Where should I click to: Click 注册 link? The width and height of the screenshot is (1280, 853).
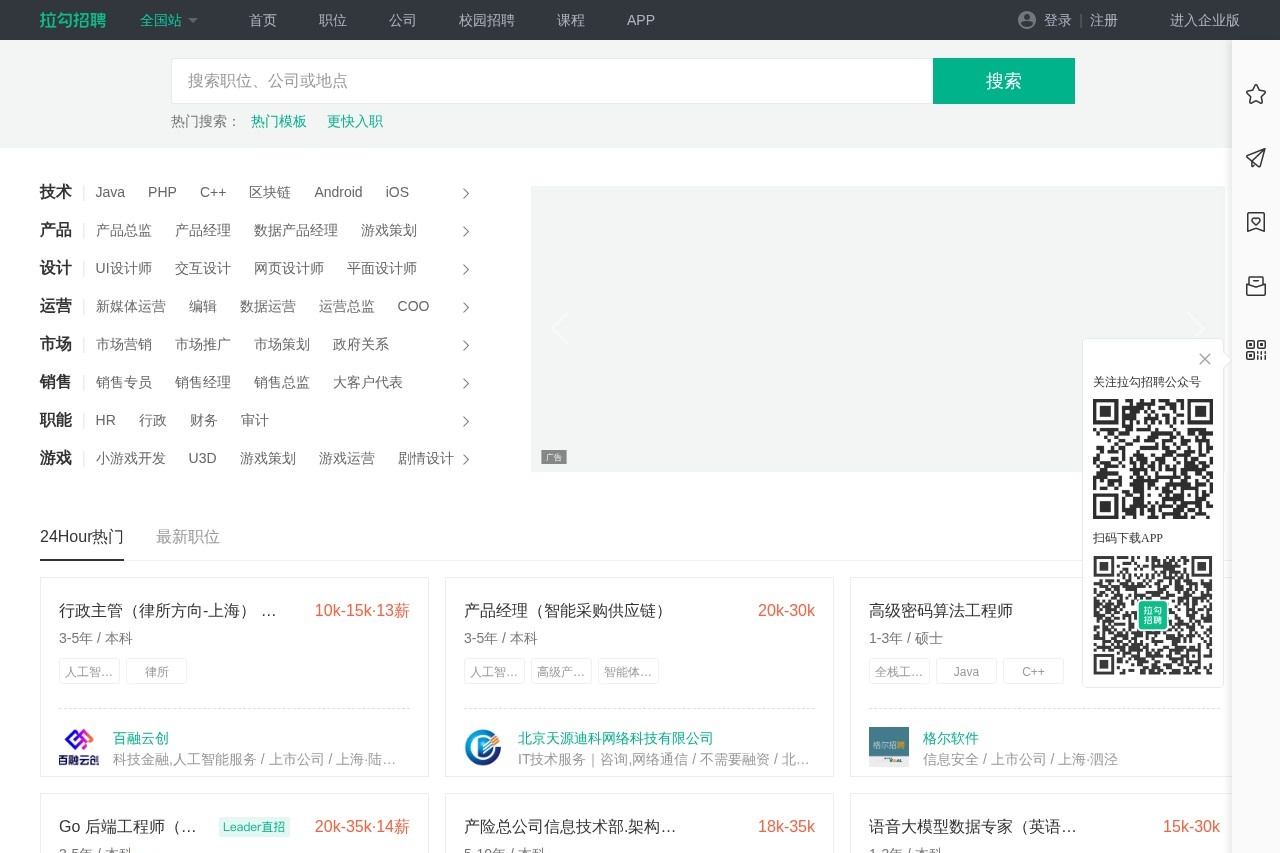tap(1104, 20)
